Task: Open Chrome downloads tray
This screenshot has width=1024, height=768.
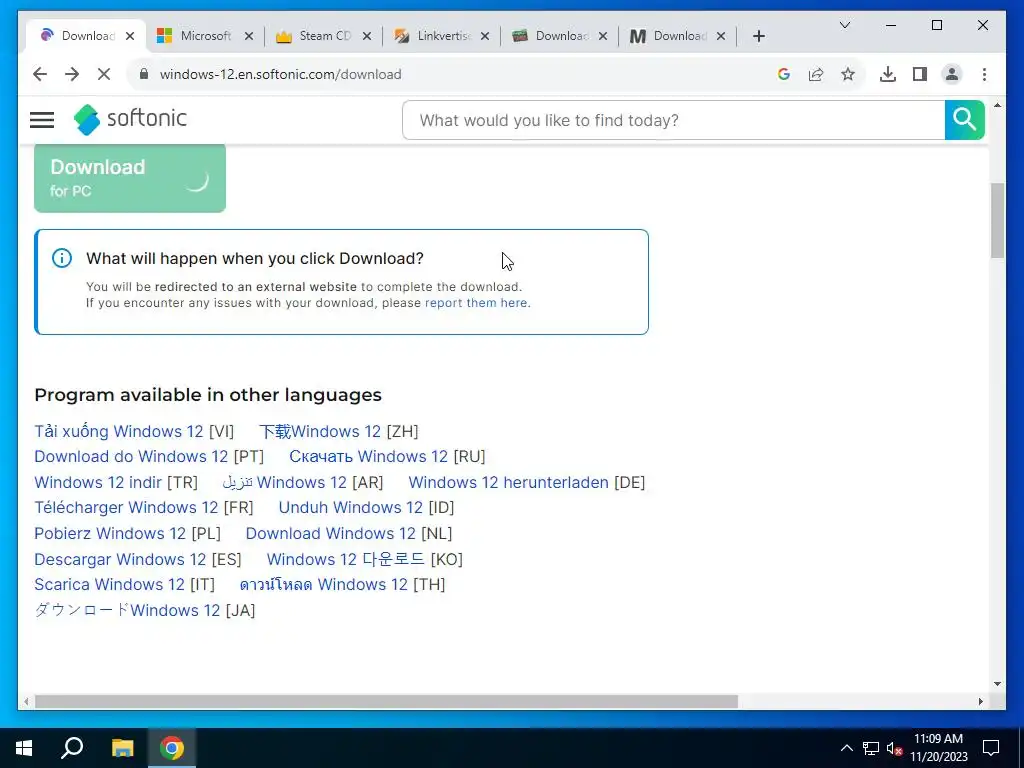Action: (x=888, y=74)
